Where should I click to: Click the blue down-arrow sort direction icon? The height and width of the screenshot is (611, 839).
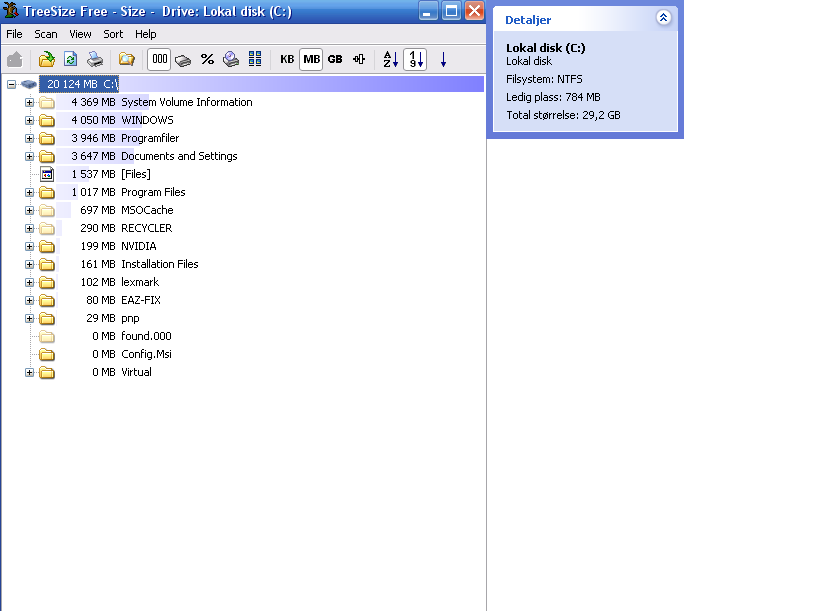[x=443, y=59]
